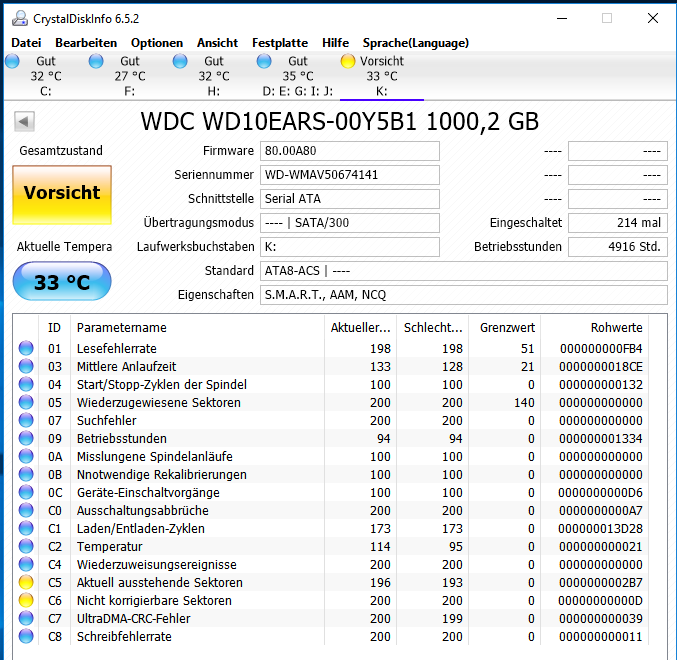Click the previous disk arrow button
The width and height of the screenshot is (677, 660).
[24, 121]
